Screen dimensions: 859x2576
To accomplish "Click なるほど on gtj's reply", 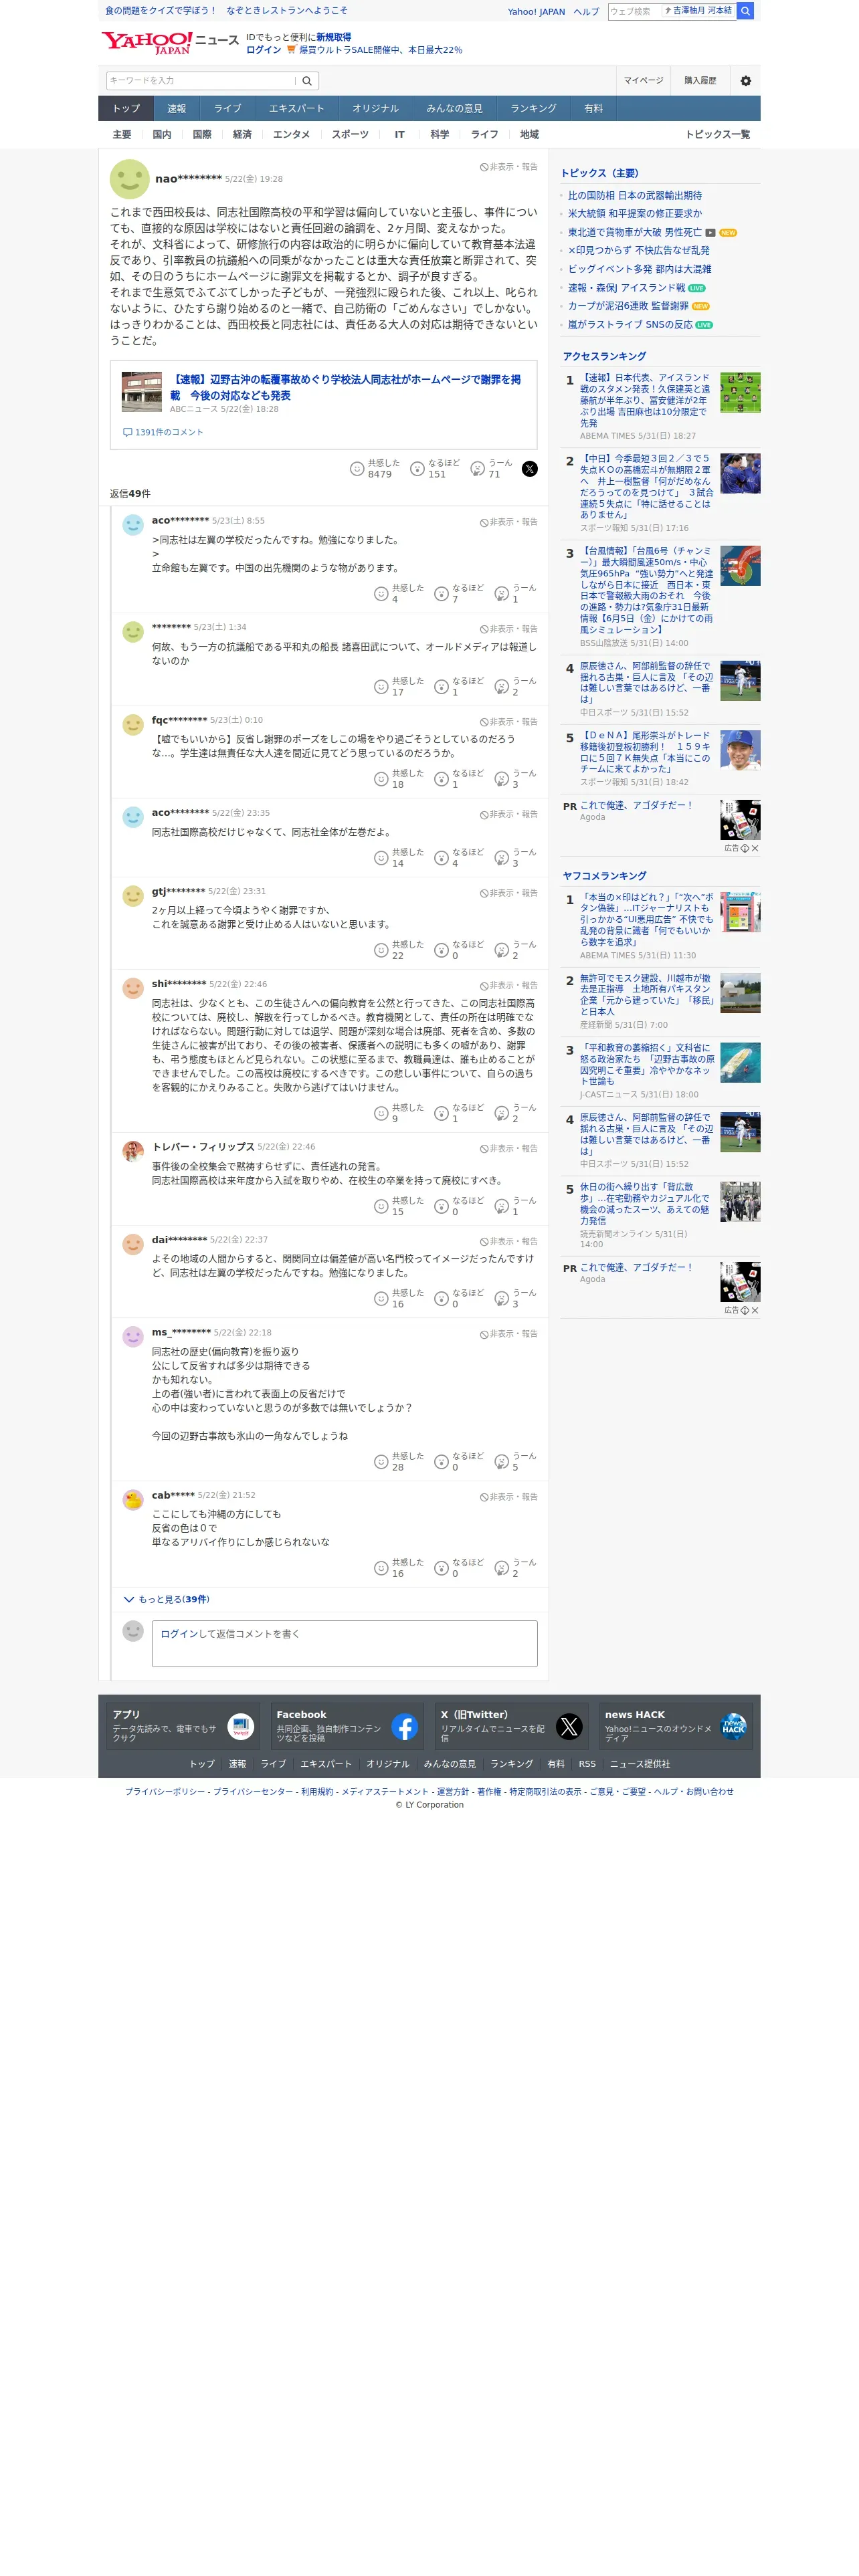I will pyautogui.click(x=441, y=950).
